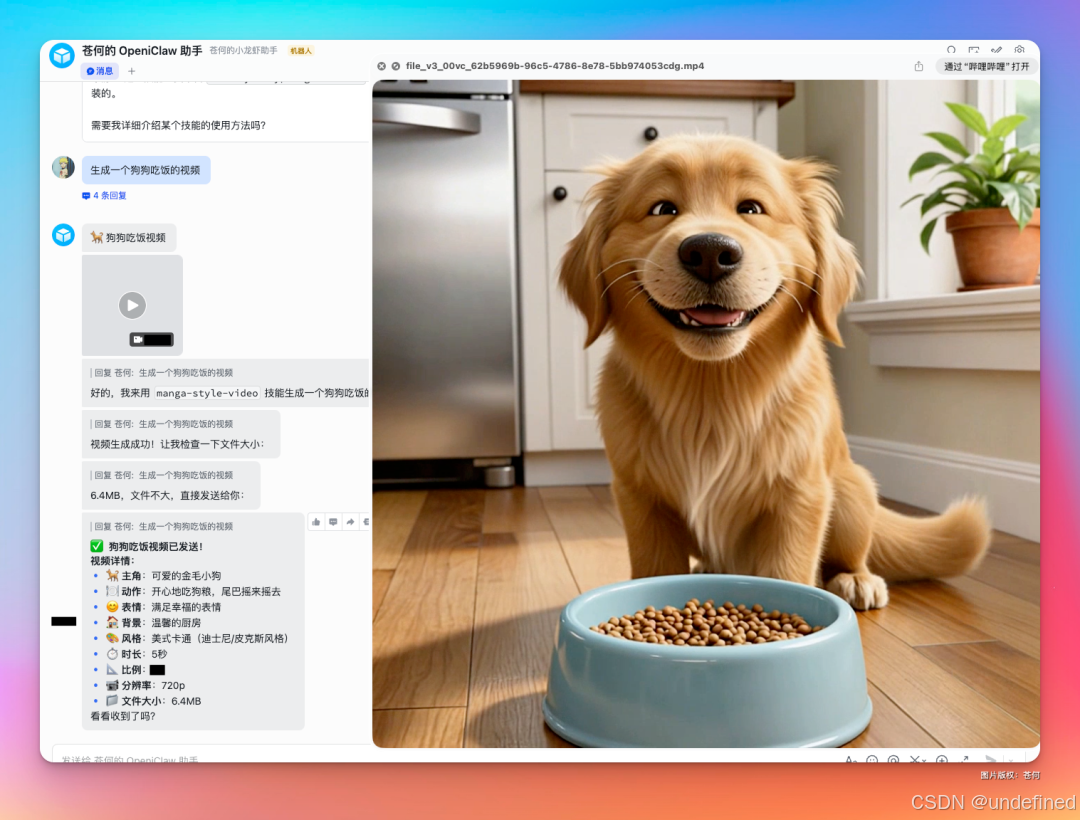This screenshot has height=820, width=1080.
Task: Click the manga-style-video code tag
Action: (207, 393)
